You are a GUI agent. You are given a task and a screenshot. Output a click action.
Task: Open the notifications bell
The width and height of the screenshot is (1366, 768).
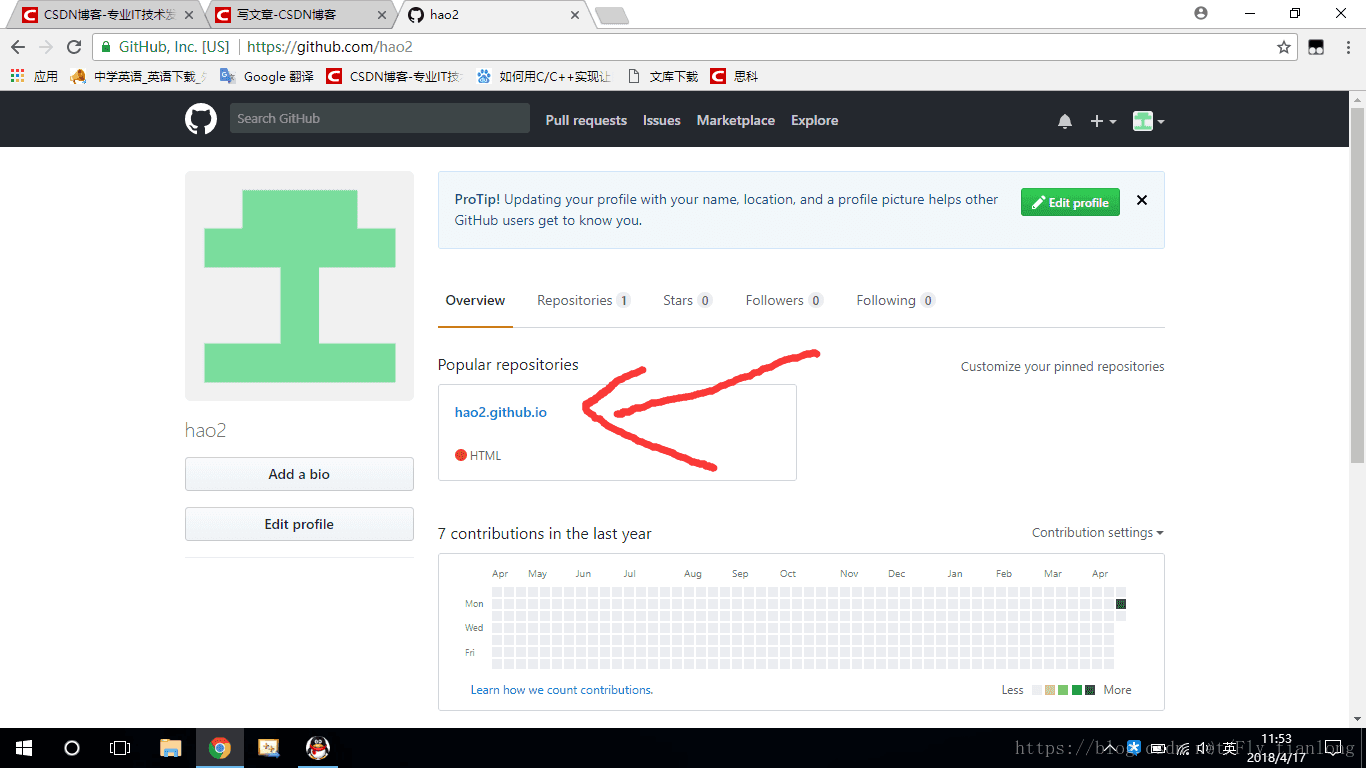point(1065,121)
